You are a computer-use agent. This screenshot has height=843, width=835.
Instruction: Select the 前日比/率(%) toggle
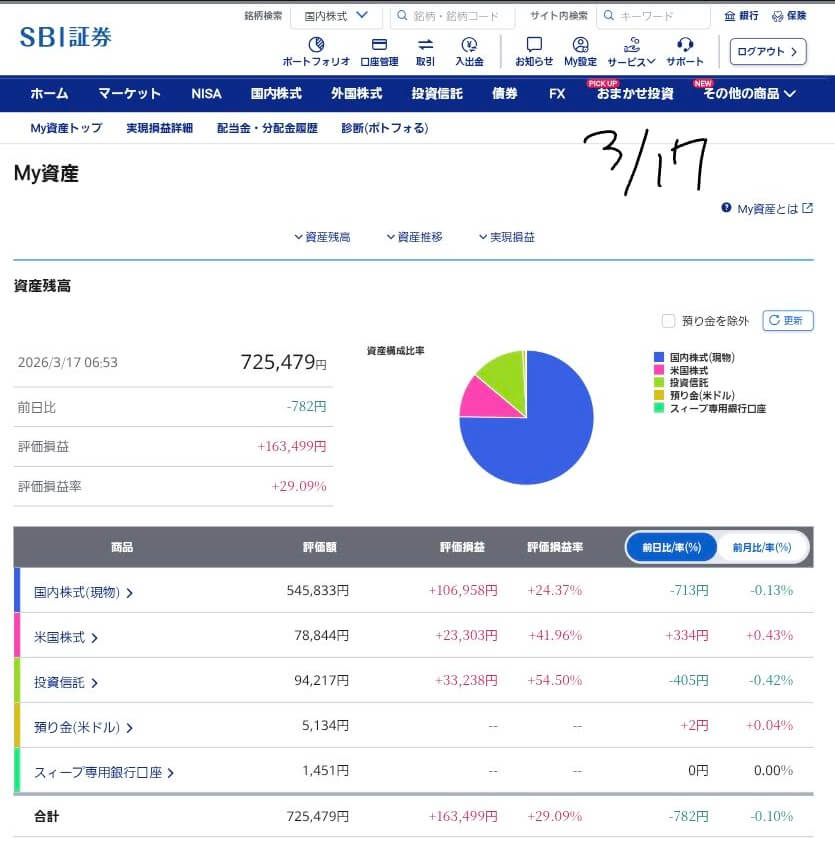[x=671, y=548]
